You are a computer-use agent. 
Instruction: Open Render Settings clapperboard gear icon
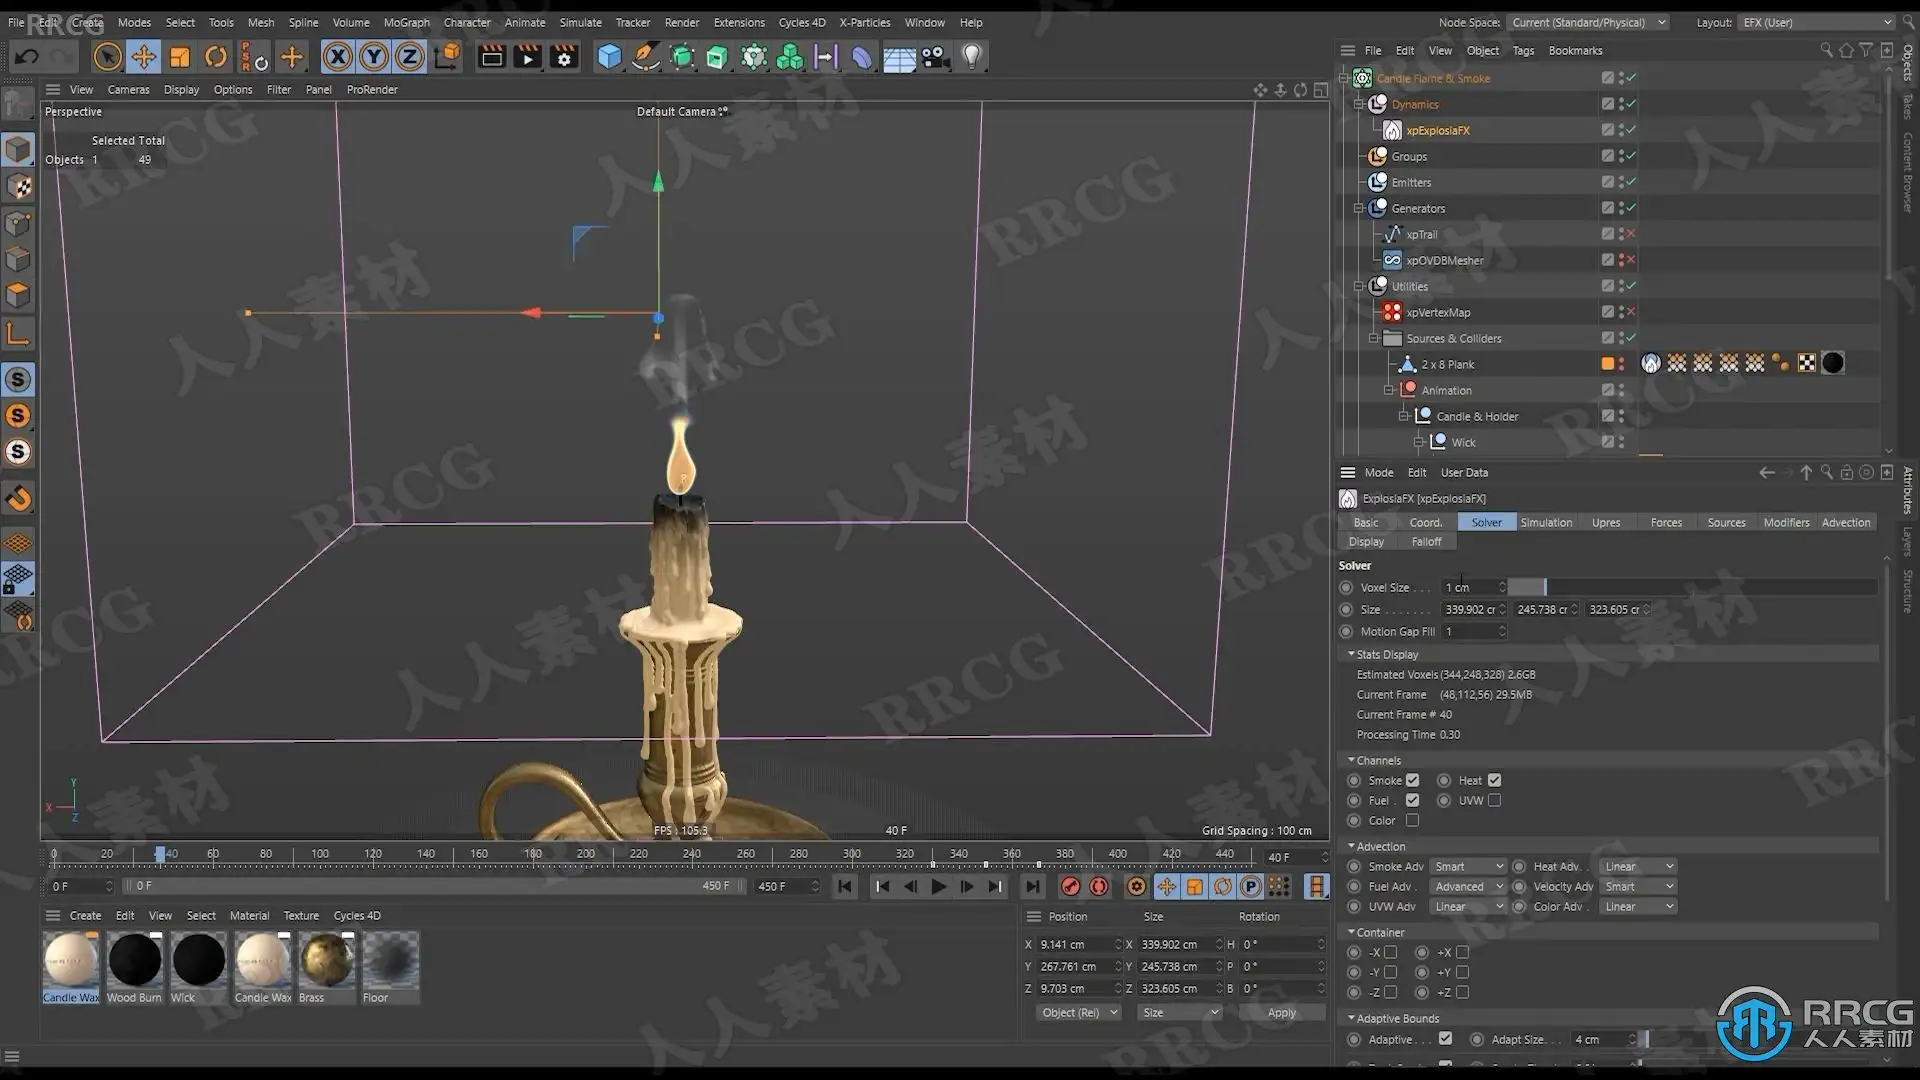coord(564,57)
